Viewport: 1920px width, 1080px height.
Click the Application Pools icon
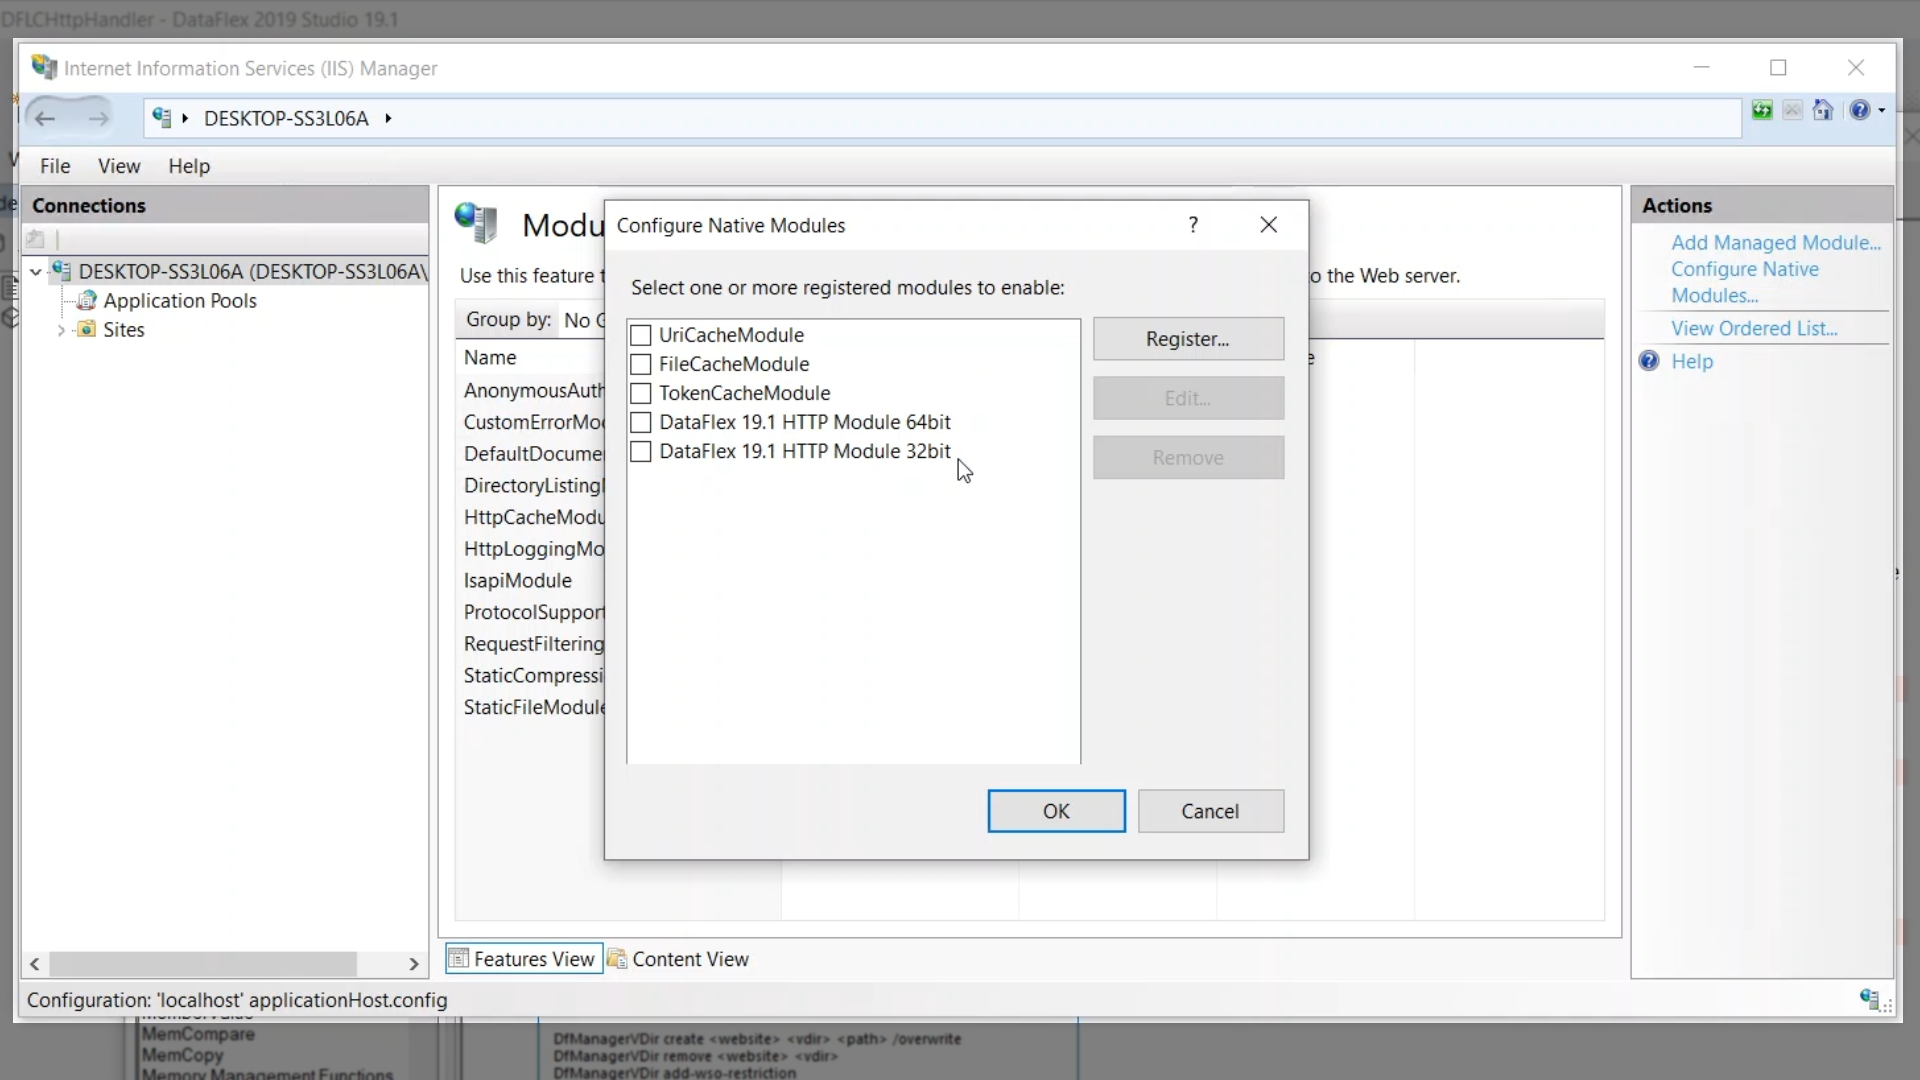click(x=87, y=300)
